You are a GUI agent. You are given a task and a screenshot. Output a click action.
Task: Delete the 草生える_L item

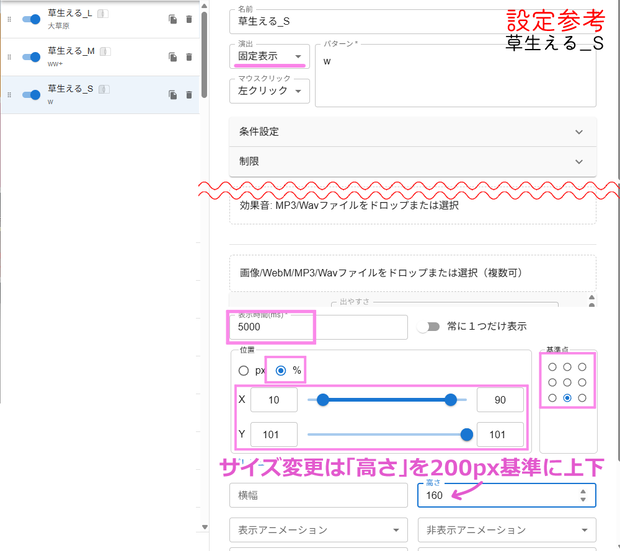pos(189,19)
